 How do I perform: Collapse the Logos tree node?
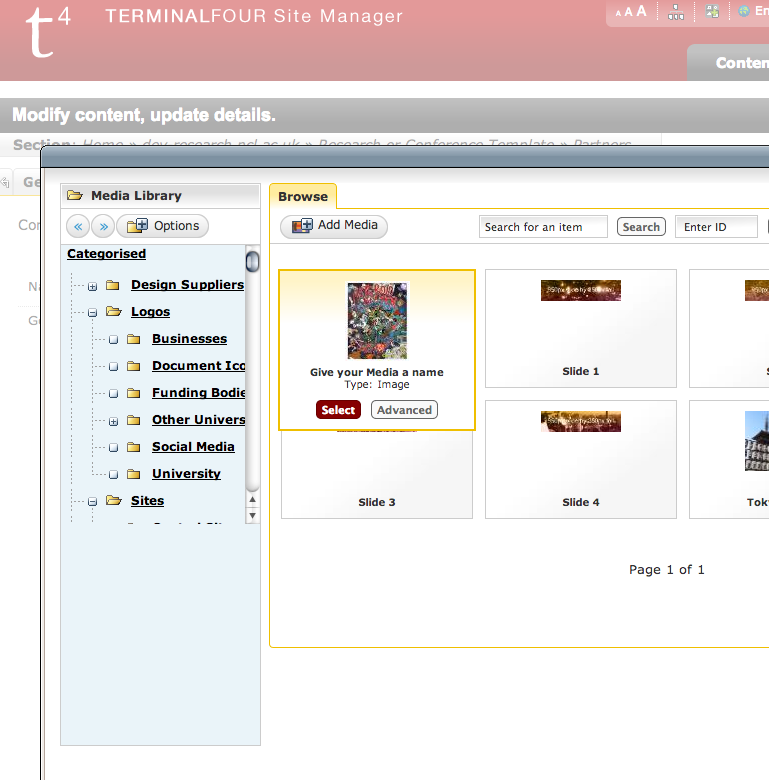[x=92, y=313]
